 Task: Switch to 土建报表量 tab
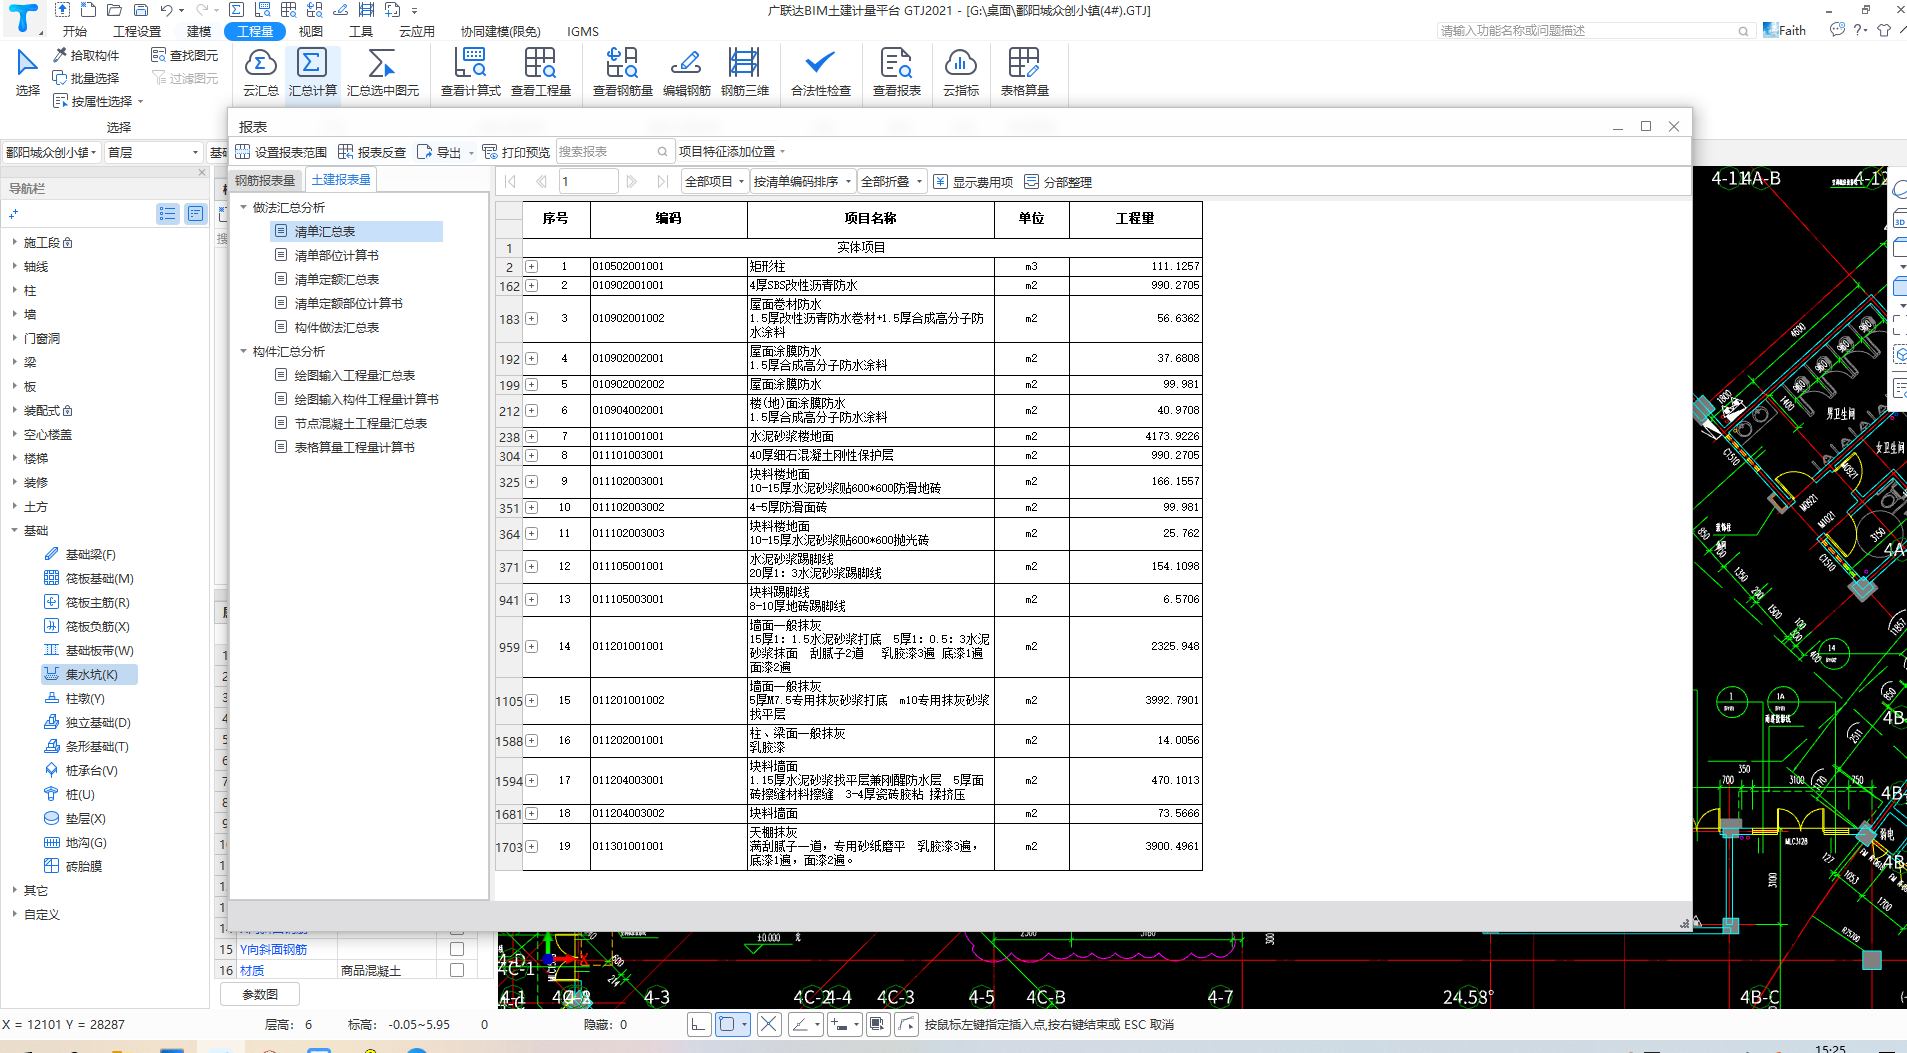pos(341,179)
